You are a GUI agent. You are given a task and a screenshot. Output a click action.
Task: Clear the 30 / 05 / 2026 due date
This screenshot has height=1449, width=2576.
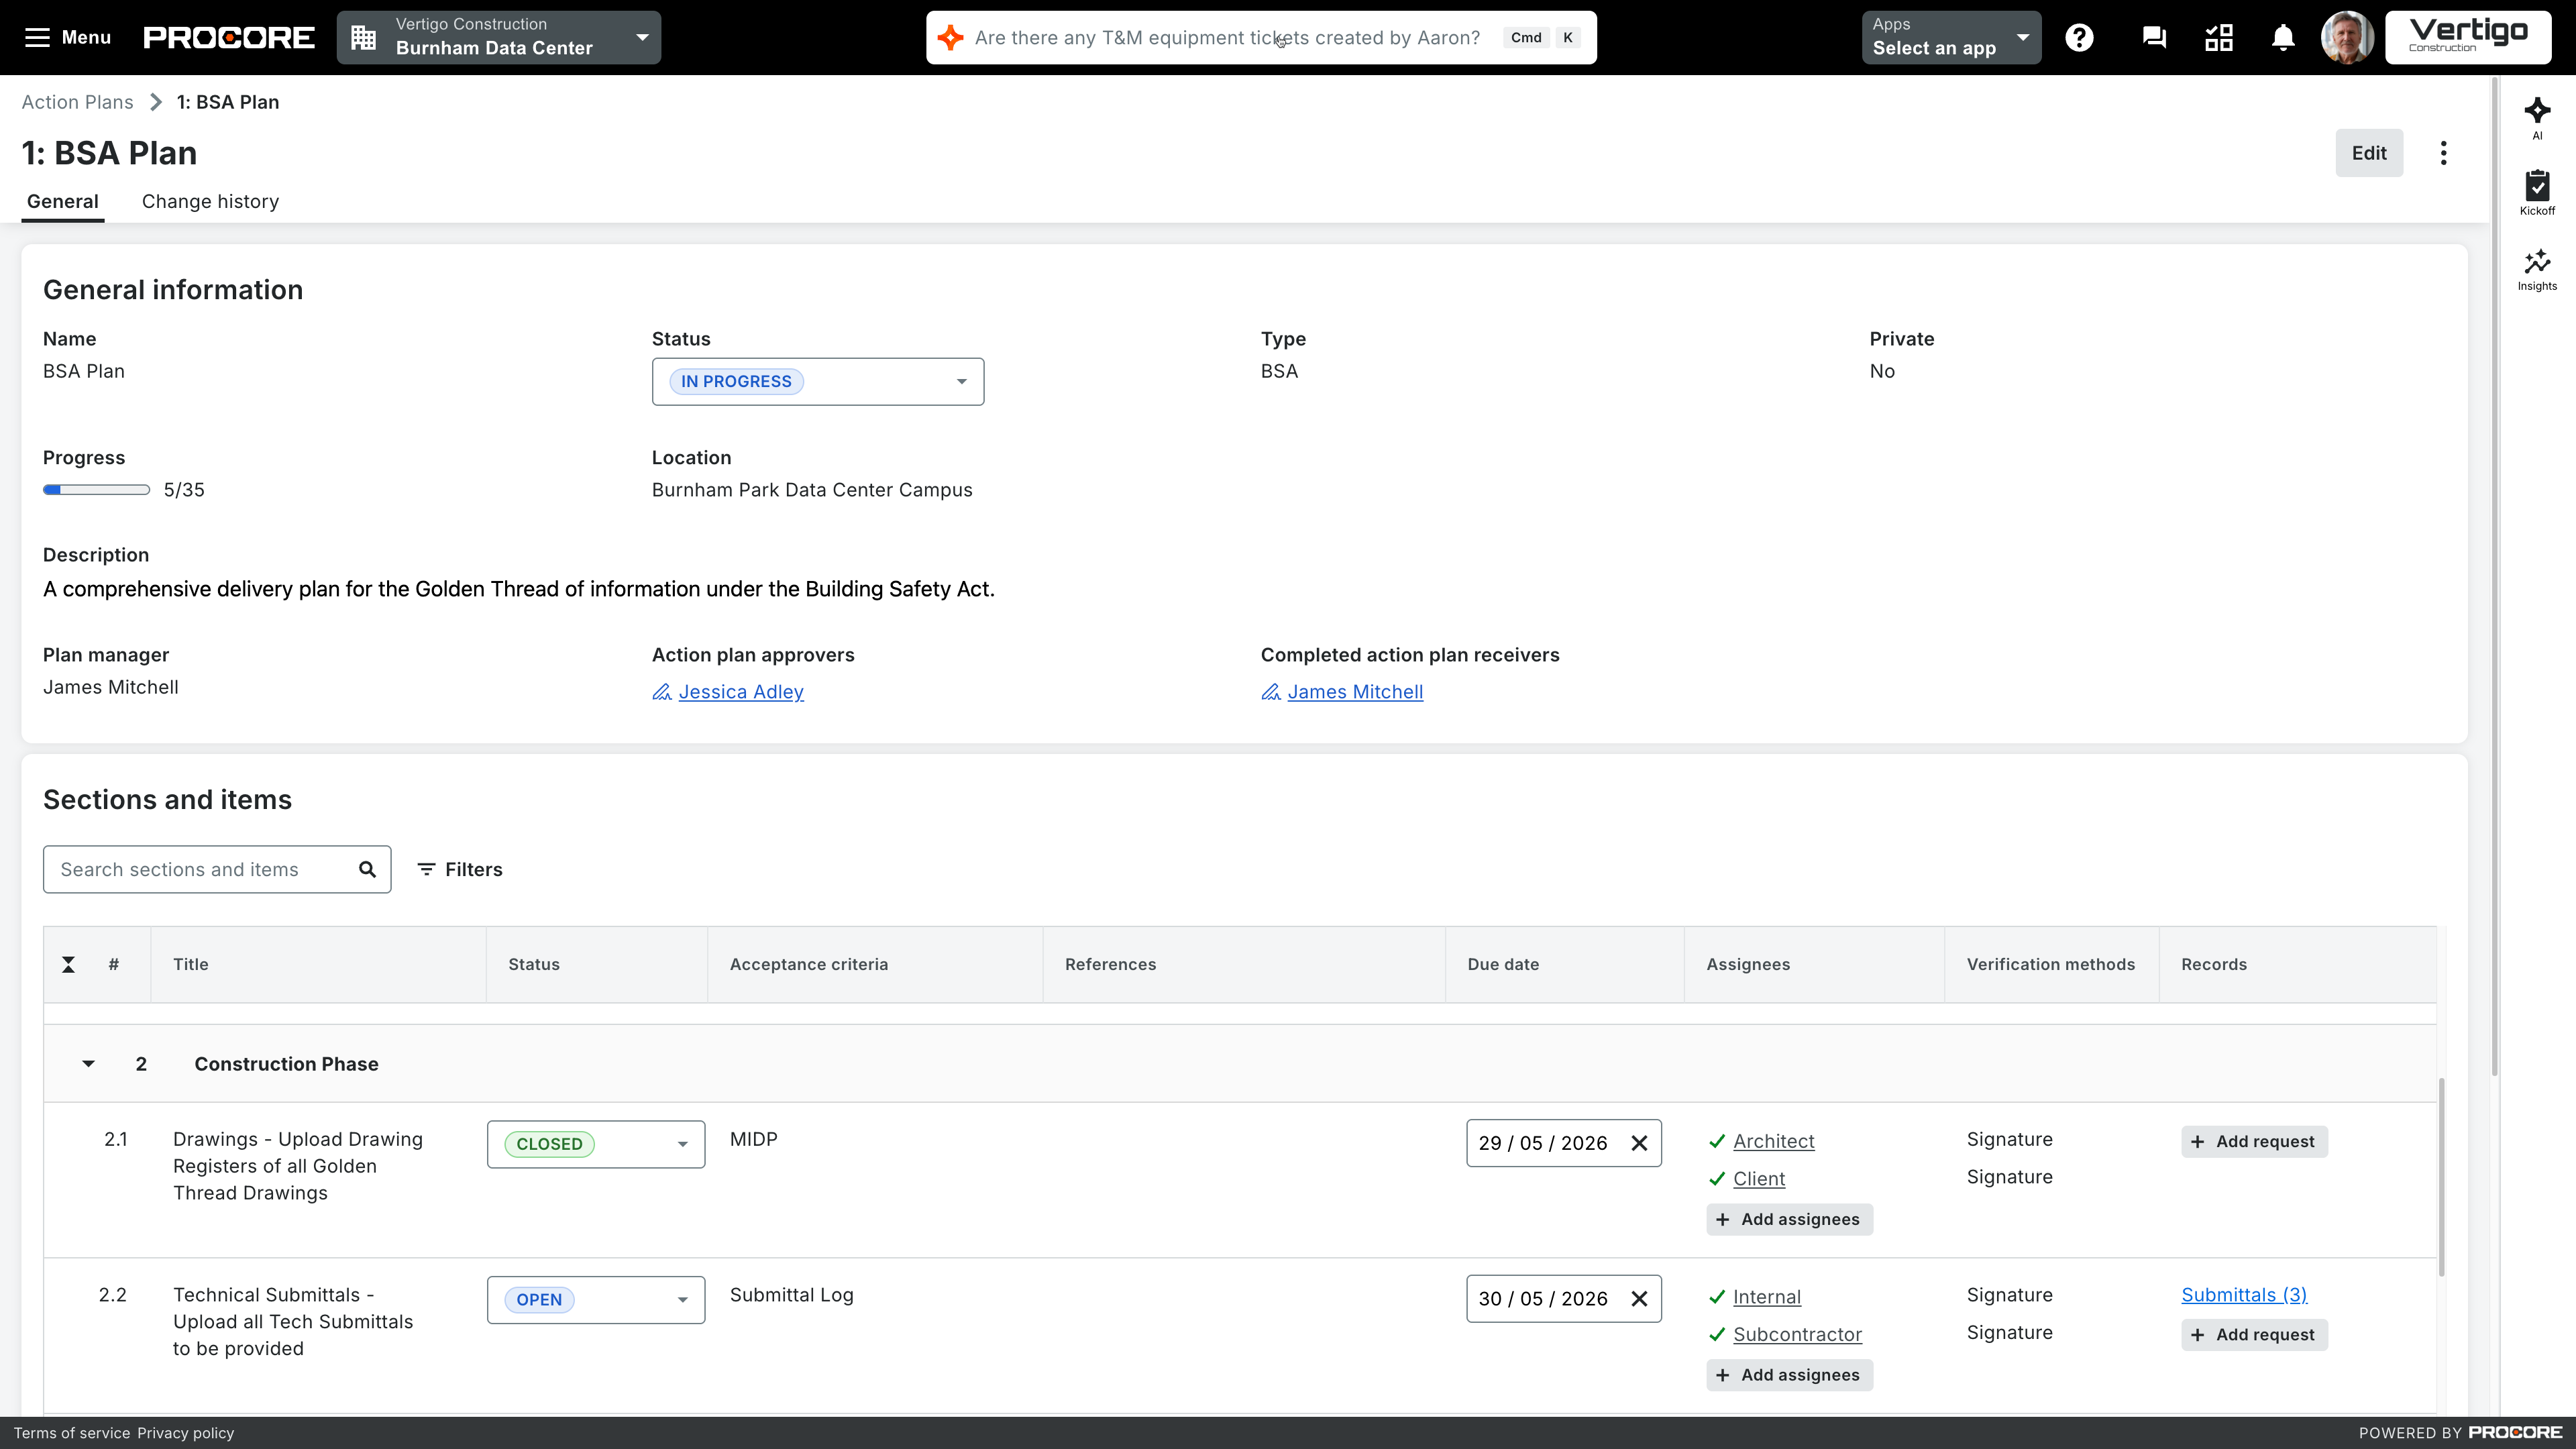(1639, 1299)
